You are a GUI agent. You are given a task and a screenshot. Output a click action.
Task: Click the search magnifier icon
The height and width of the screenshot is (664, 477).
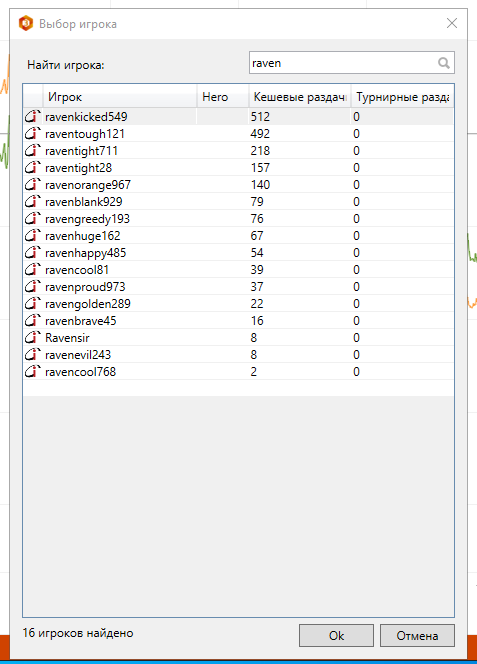(x=444, y=63)
